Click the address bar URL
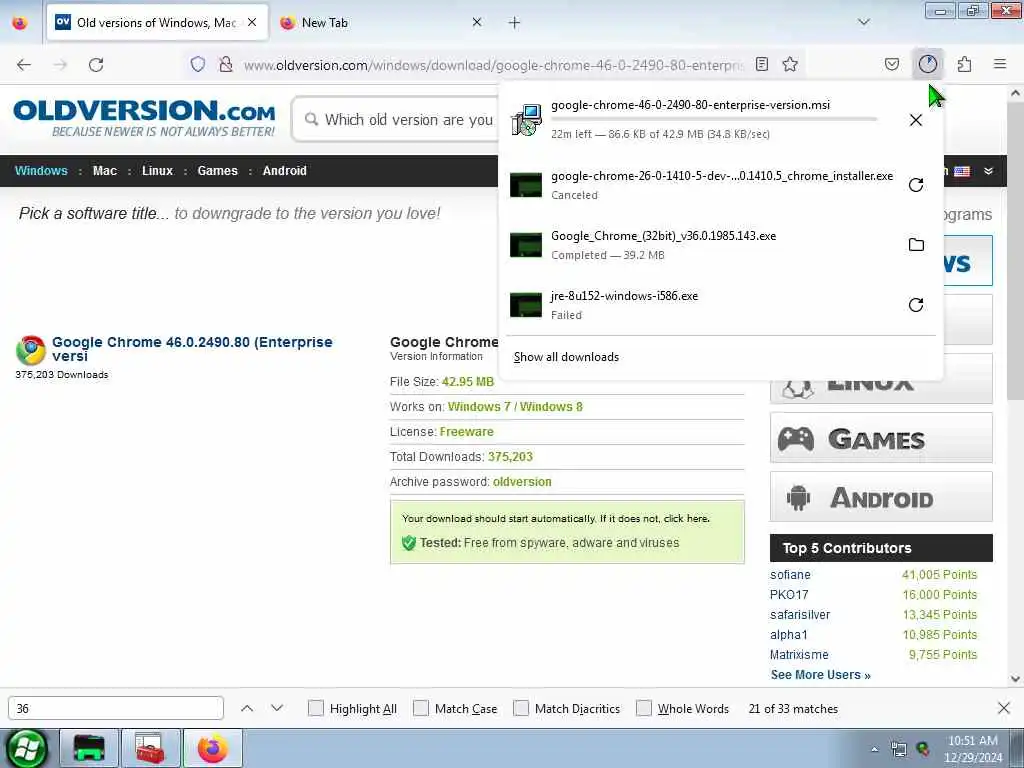 [492, 65]
